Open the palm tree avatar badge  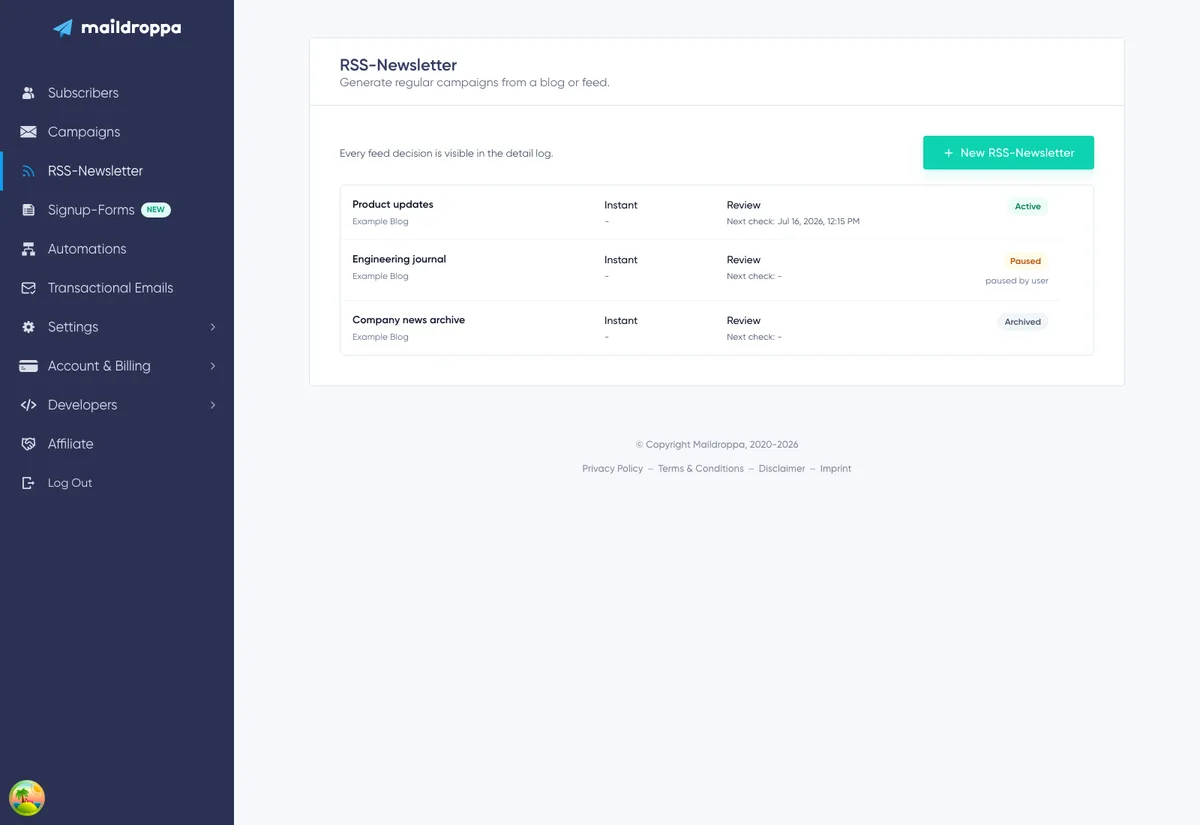[x=27, y=798]
